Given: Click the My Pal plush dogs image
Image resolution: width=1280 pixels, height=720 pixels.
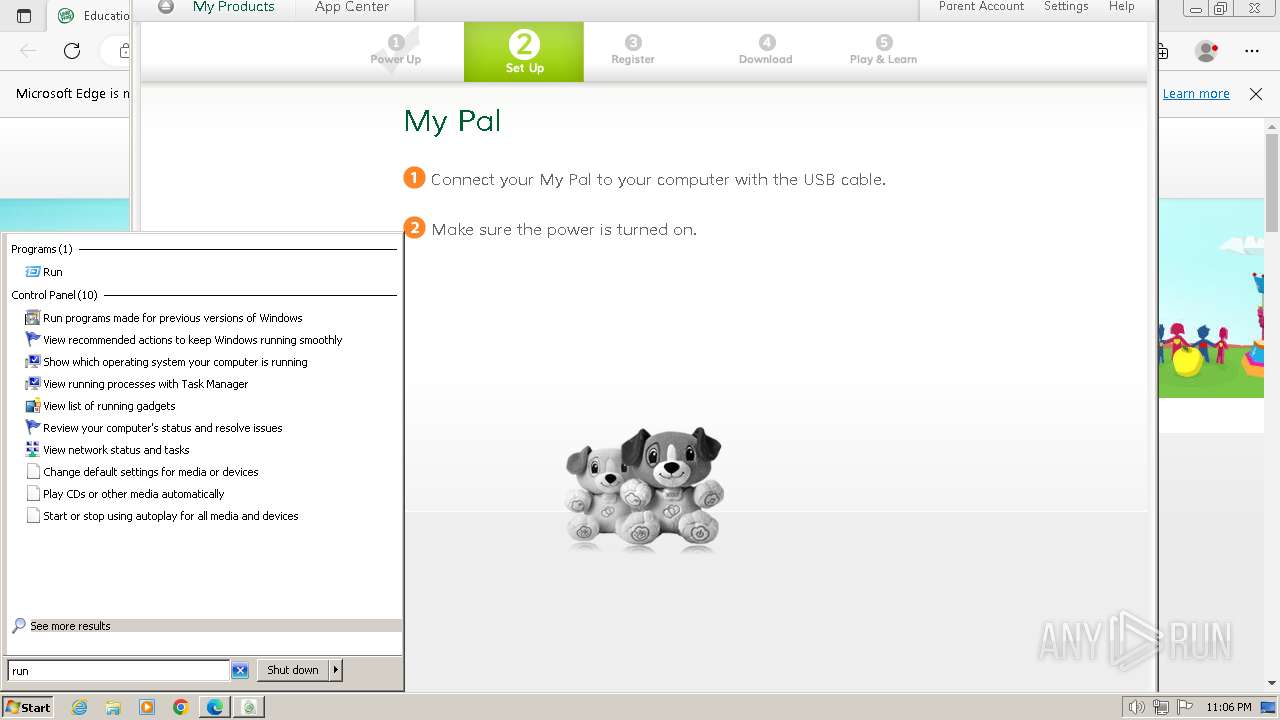Looking at the screenshot, I should pos(643,488).
